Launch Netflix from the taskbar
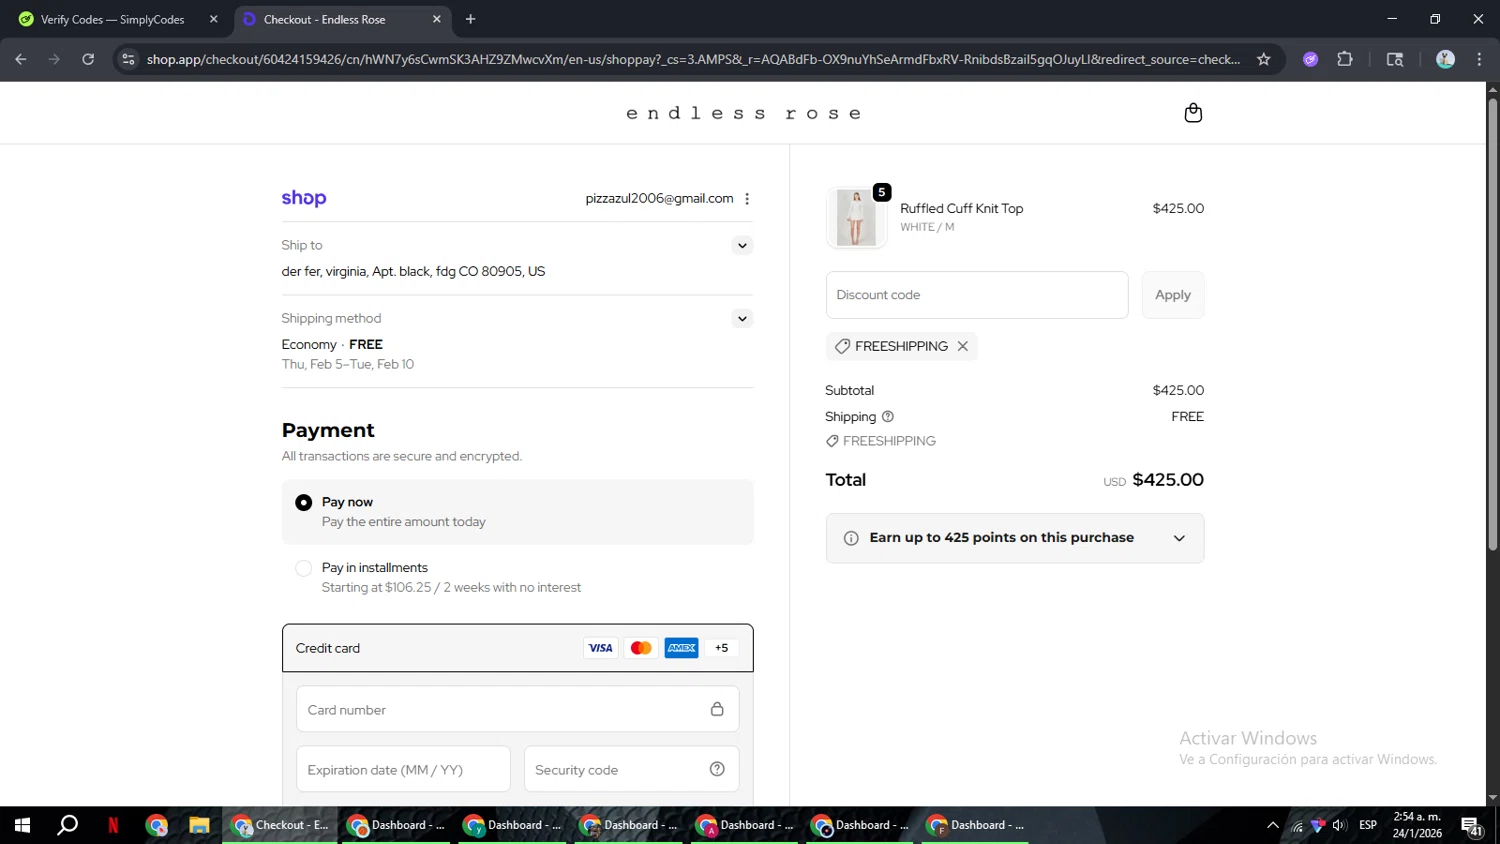This screenshot has width=1500, height=844. 113,825
